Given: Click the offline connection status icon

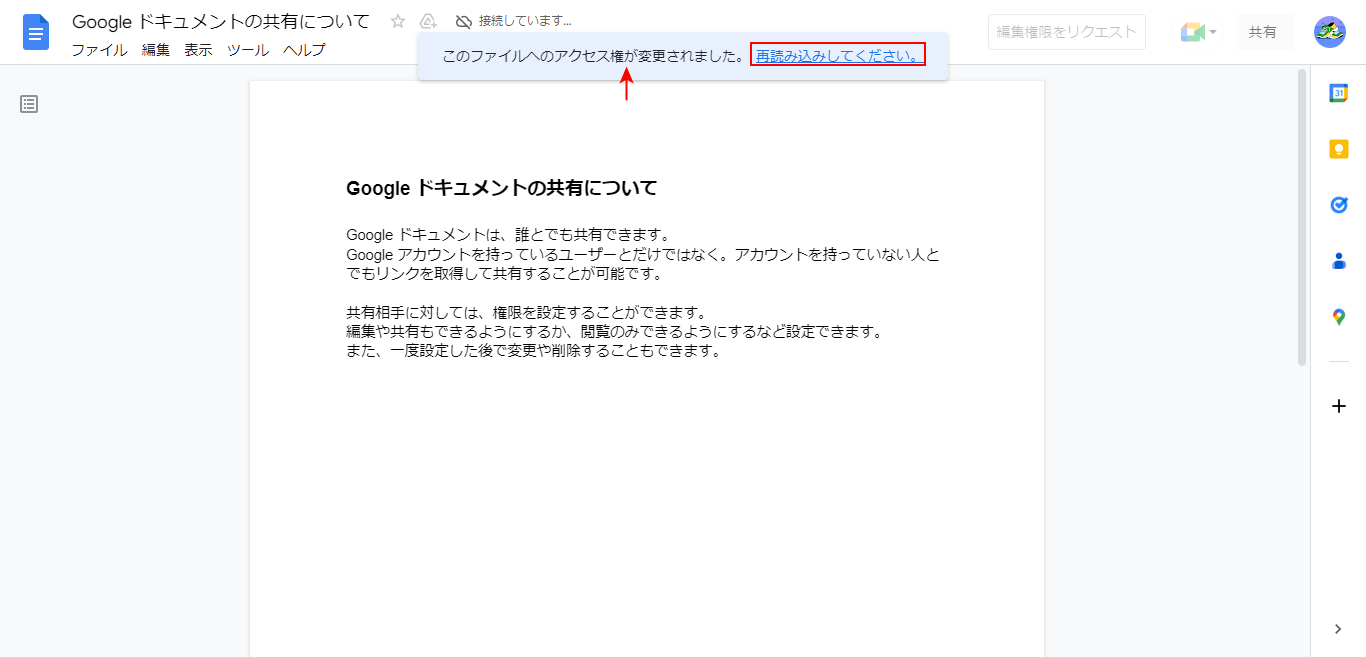Looking at the screenshot, I should [463, 21].
